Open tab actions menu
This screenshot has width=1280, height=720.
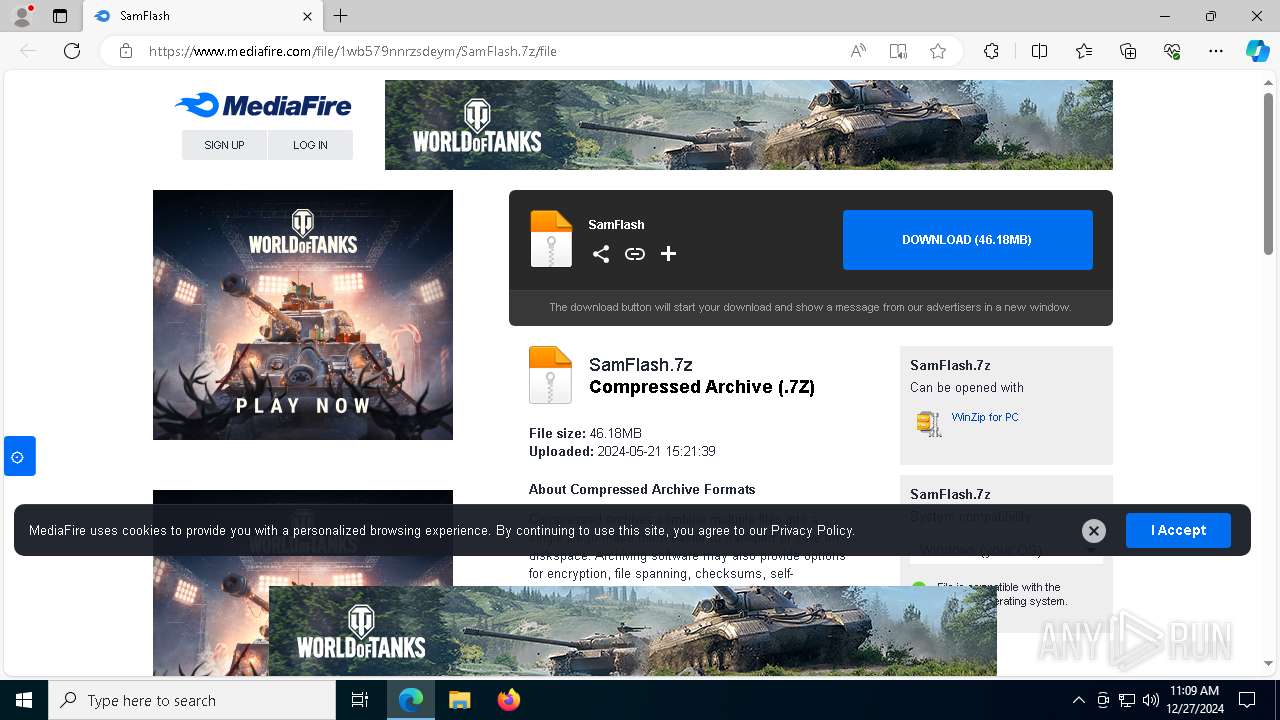pyautogui.click(x=60, y=16)
